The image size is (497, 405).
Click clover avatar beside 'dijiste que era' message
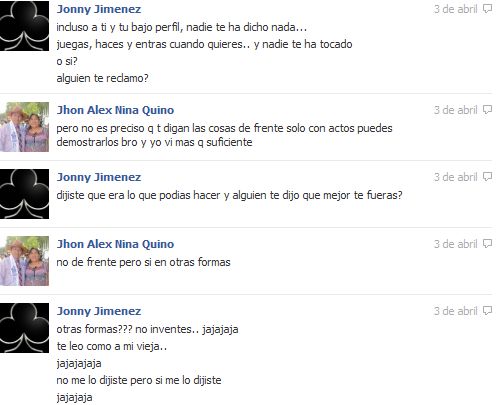[24, 194]
